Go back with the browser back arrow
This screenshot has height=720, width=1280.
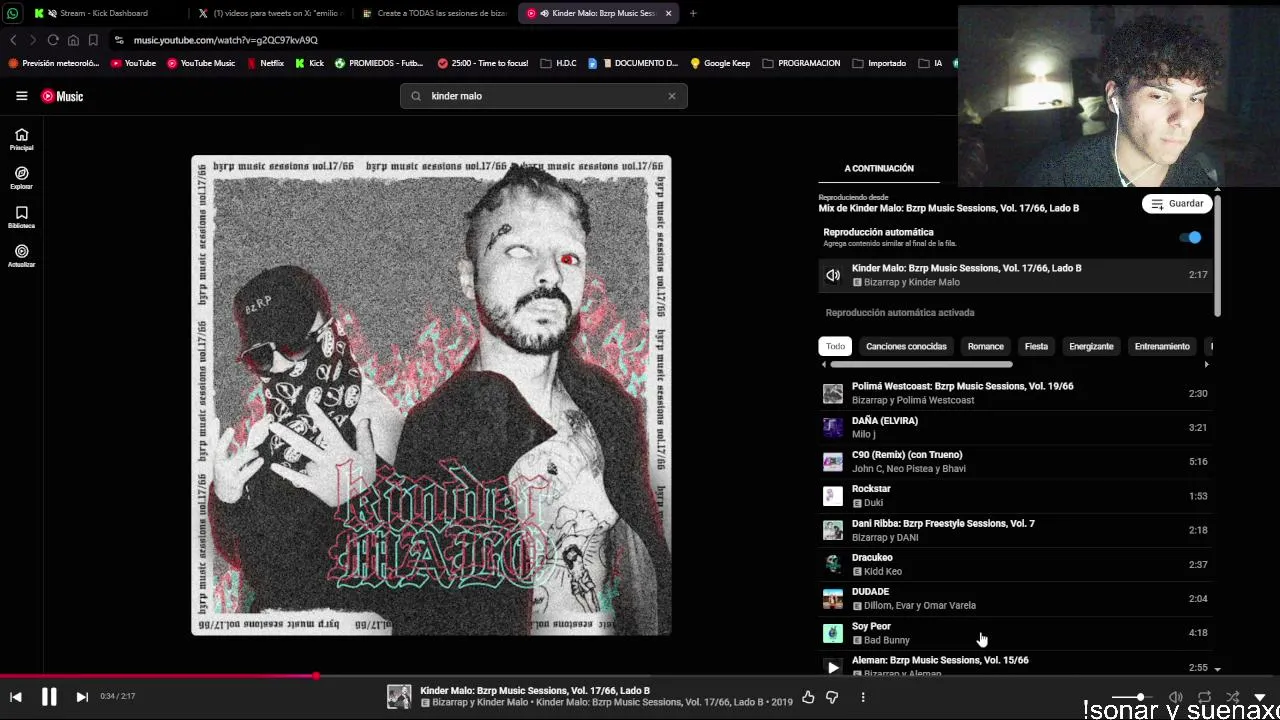[x=13, y=40]
